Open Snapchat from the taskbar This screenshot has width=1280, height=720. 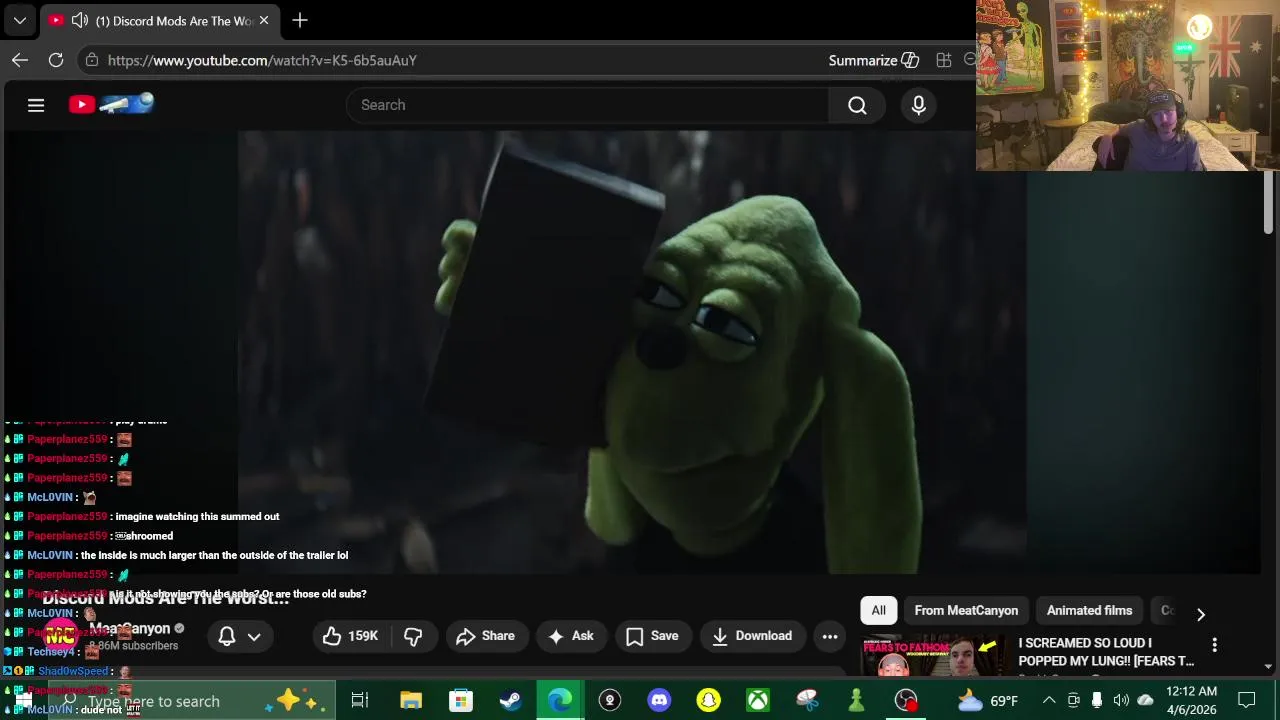pyautogui.click(x=708, y=701)
